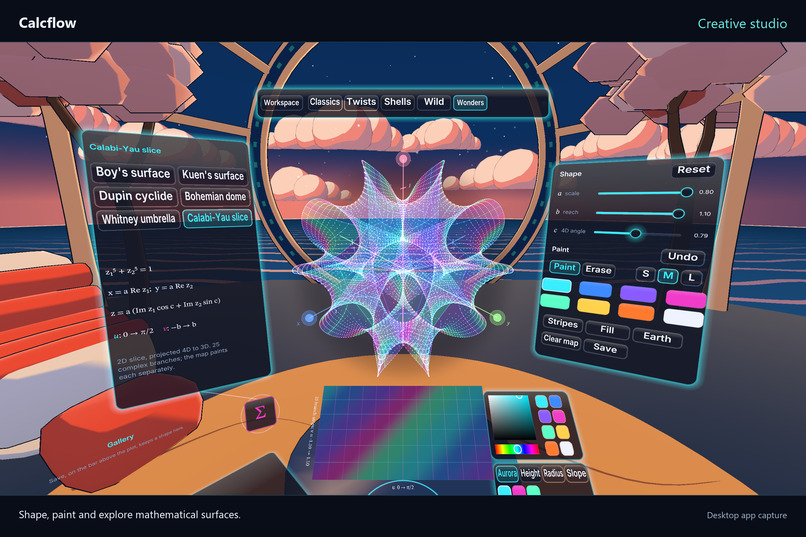Reset the shape parameters
This screenshot has width=806, height=537.
pos(693,170)
